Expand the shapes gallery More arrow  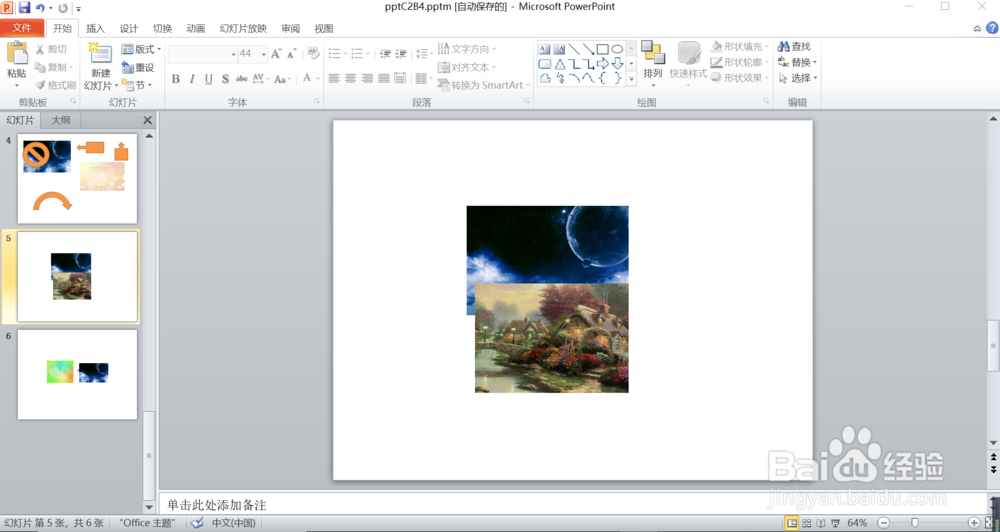631,79
